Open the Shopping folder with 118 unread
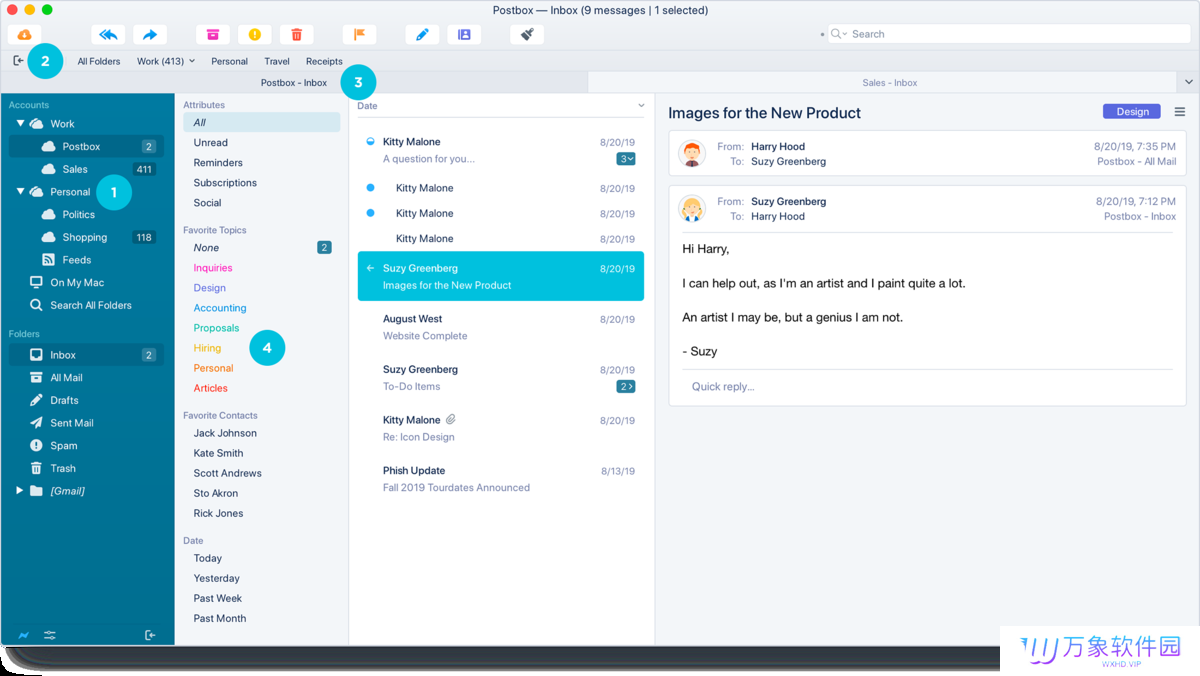Image resolution: width=1200 pixels, height=676 pixels. pos(86,237)
